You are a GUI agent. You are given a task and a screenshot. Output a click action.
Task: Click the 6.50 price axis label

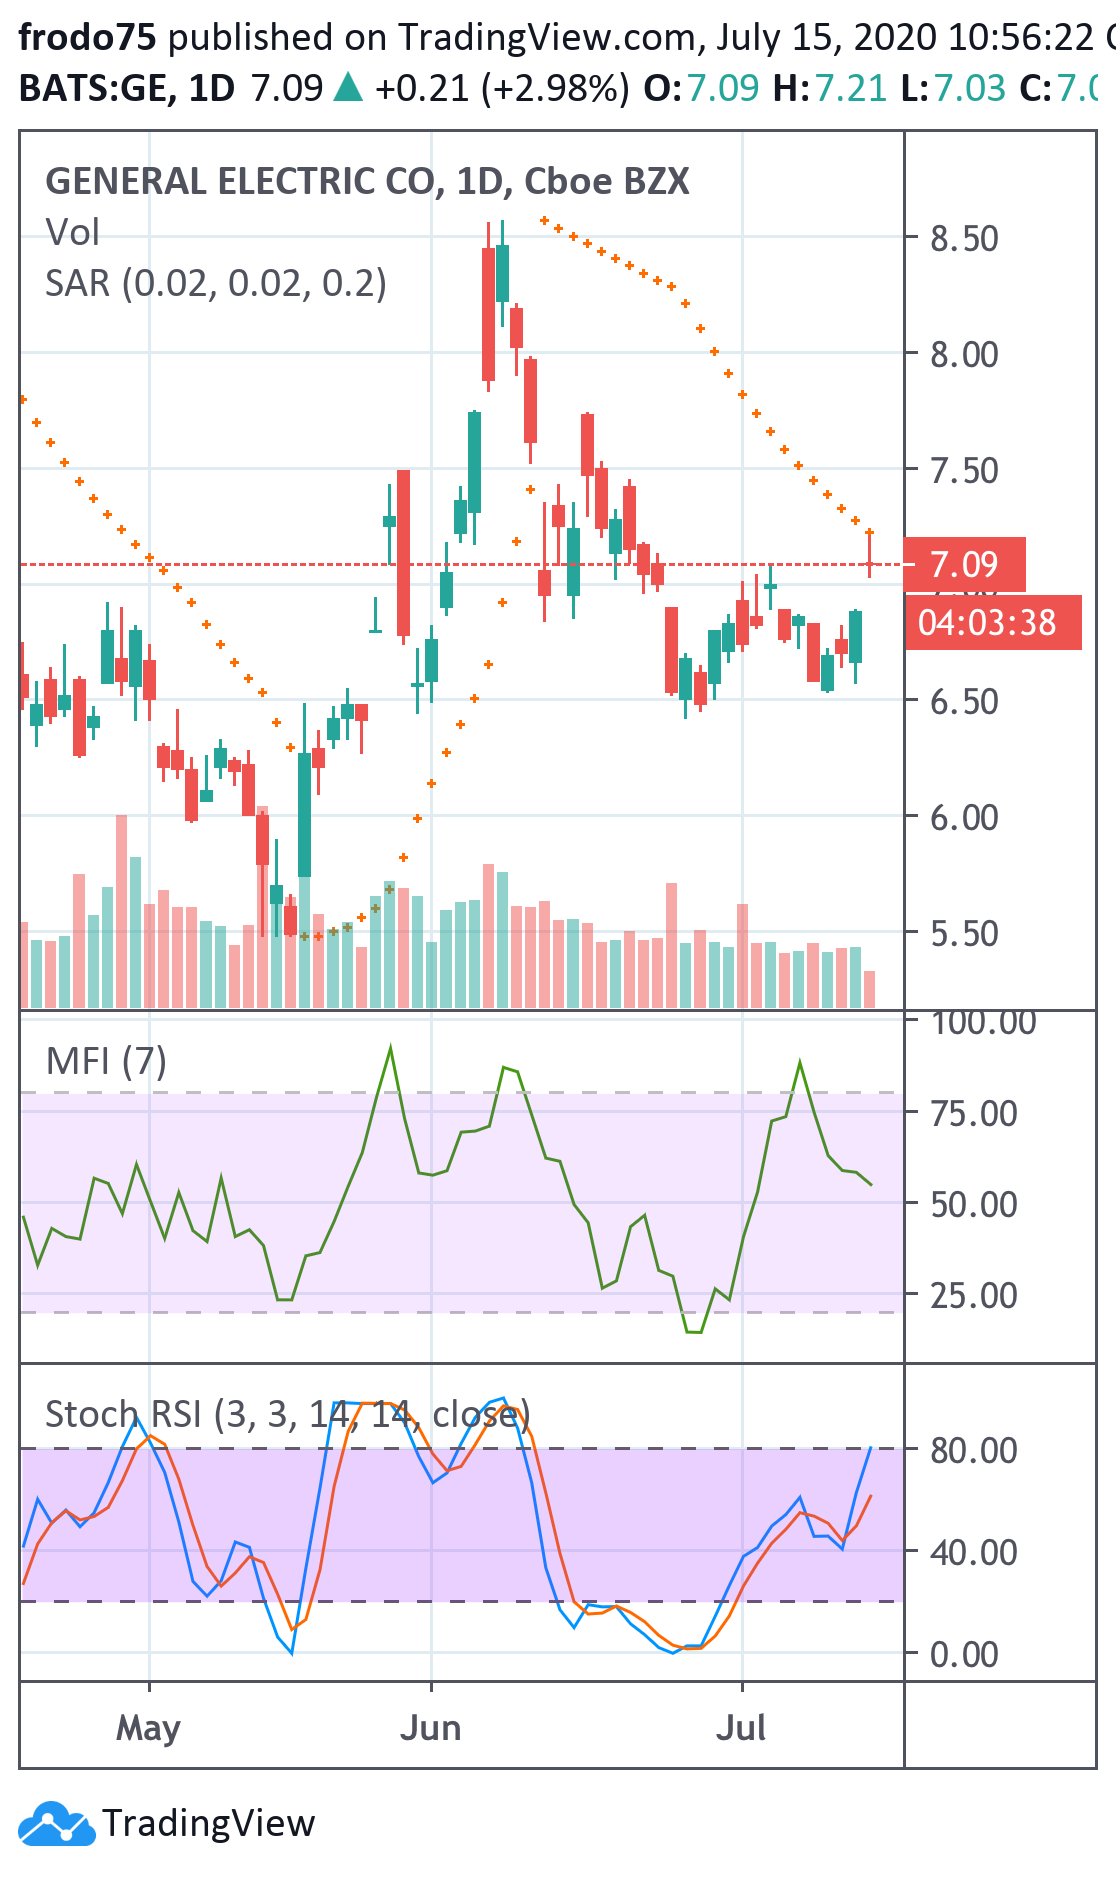964,701
